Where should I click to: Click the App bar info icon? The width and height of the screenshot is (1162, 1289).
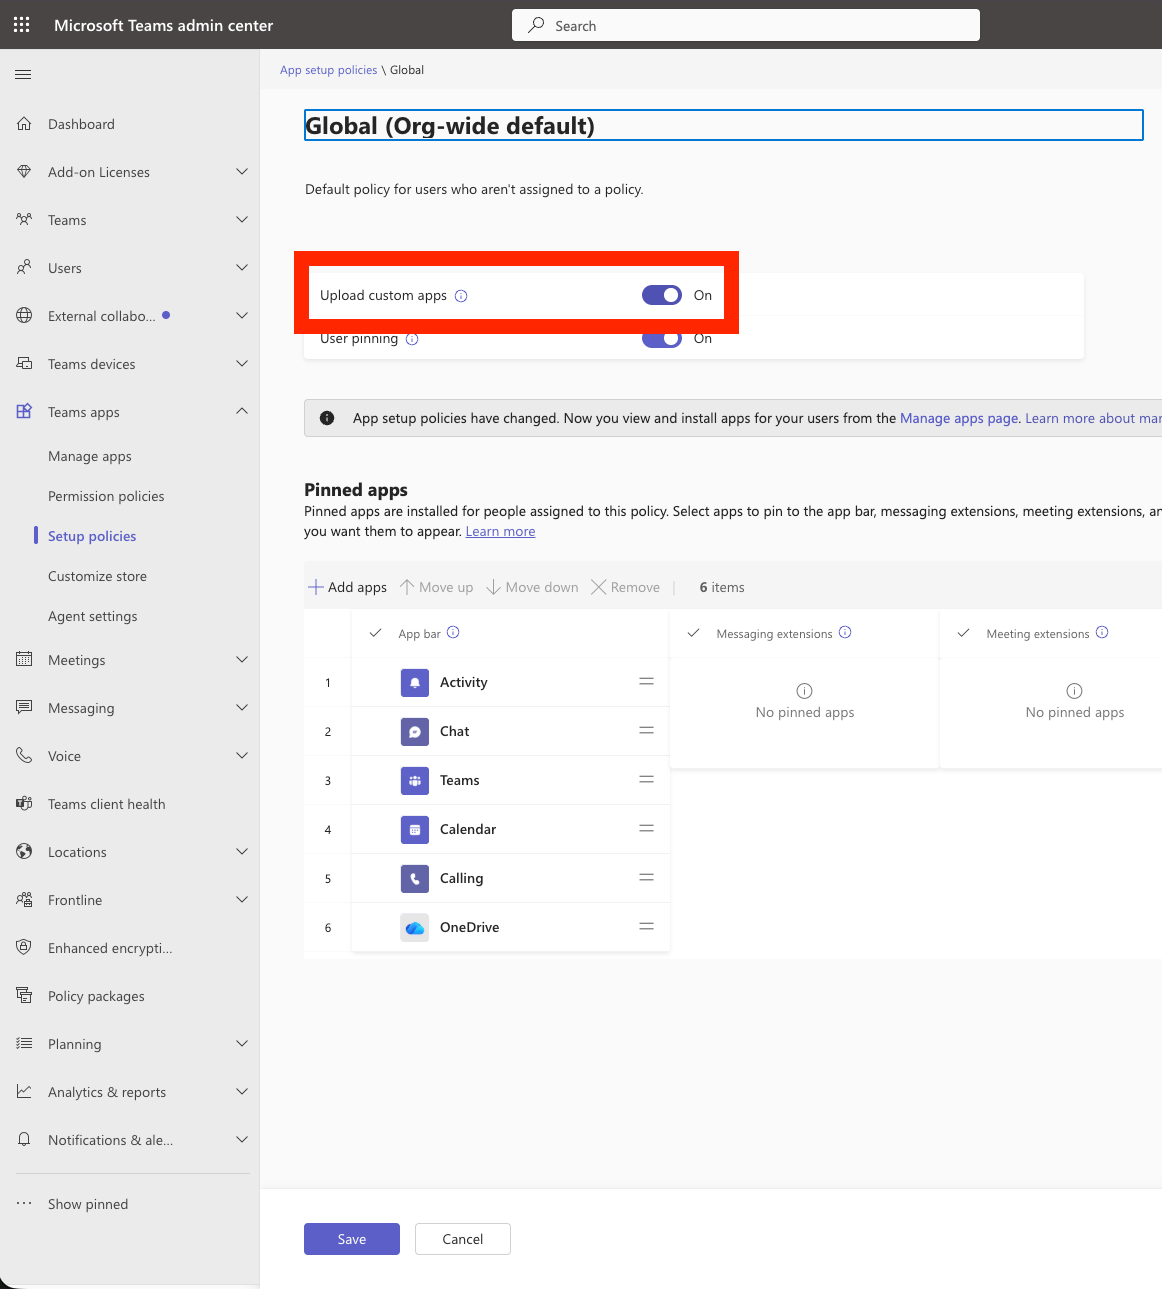(x=453, y=632)
